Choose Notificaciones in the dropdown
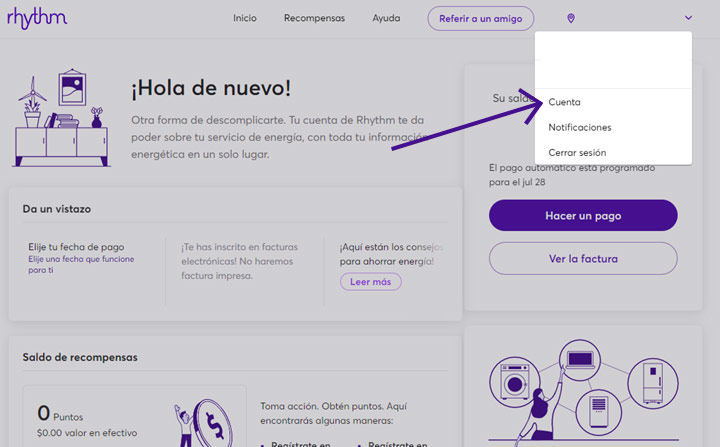Screen dimensions: 720x447 [579, 127]
